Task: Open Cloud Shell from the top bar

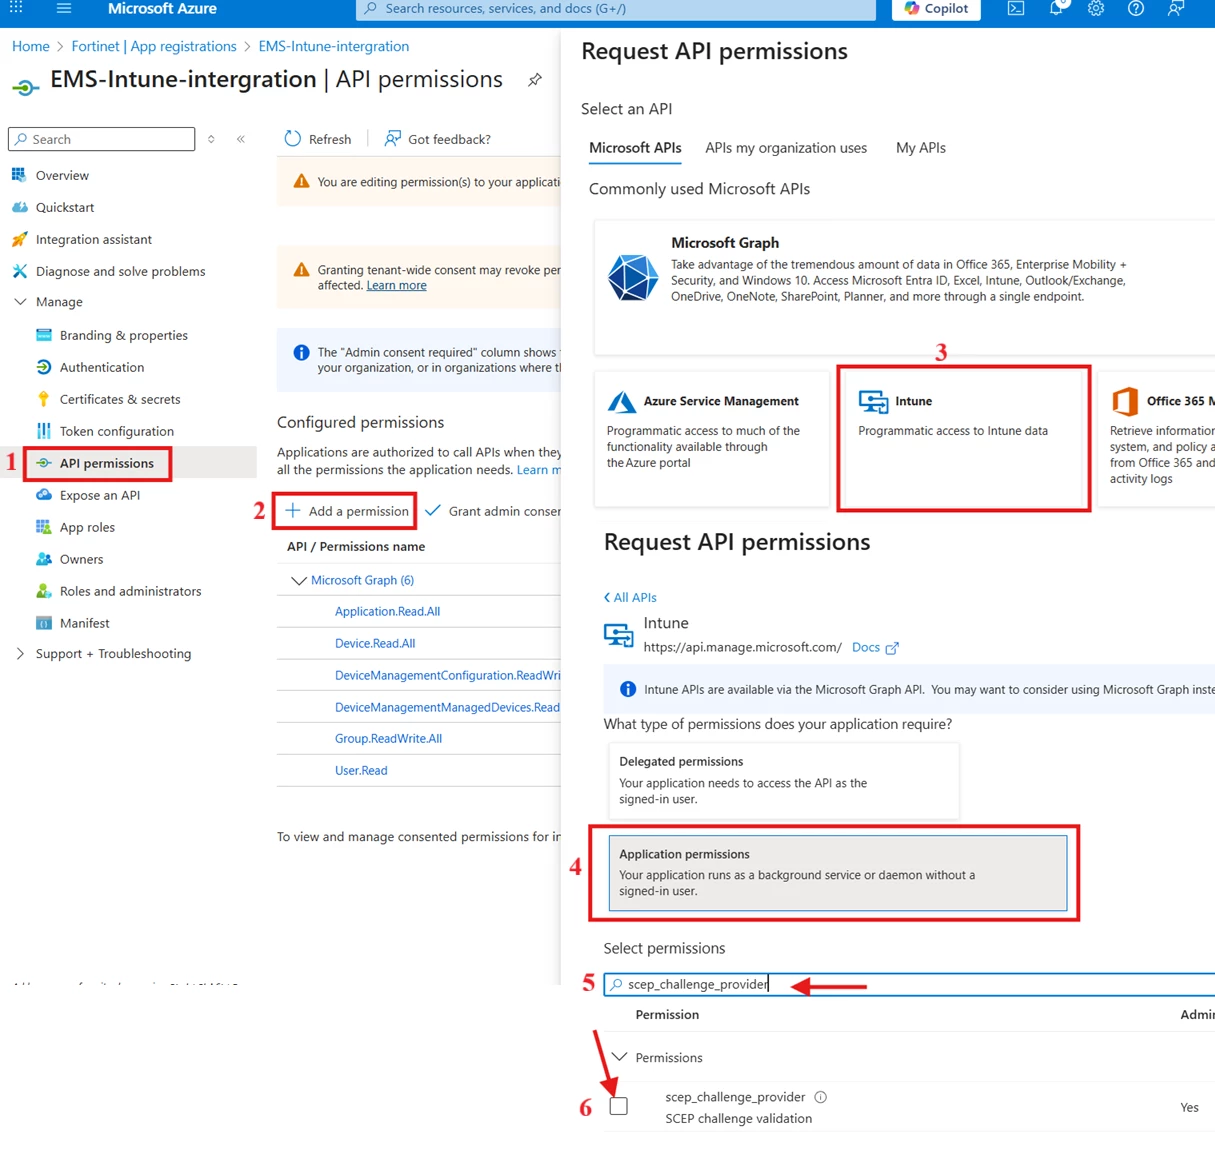Action: pos(1016,8)
